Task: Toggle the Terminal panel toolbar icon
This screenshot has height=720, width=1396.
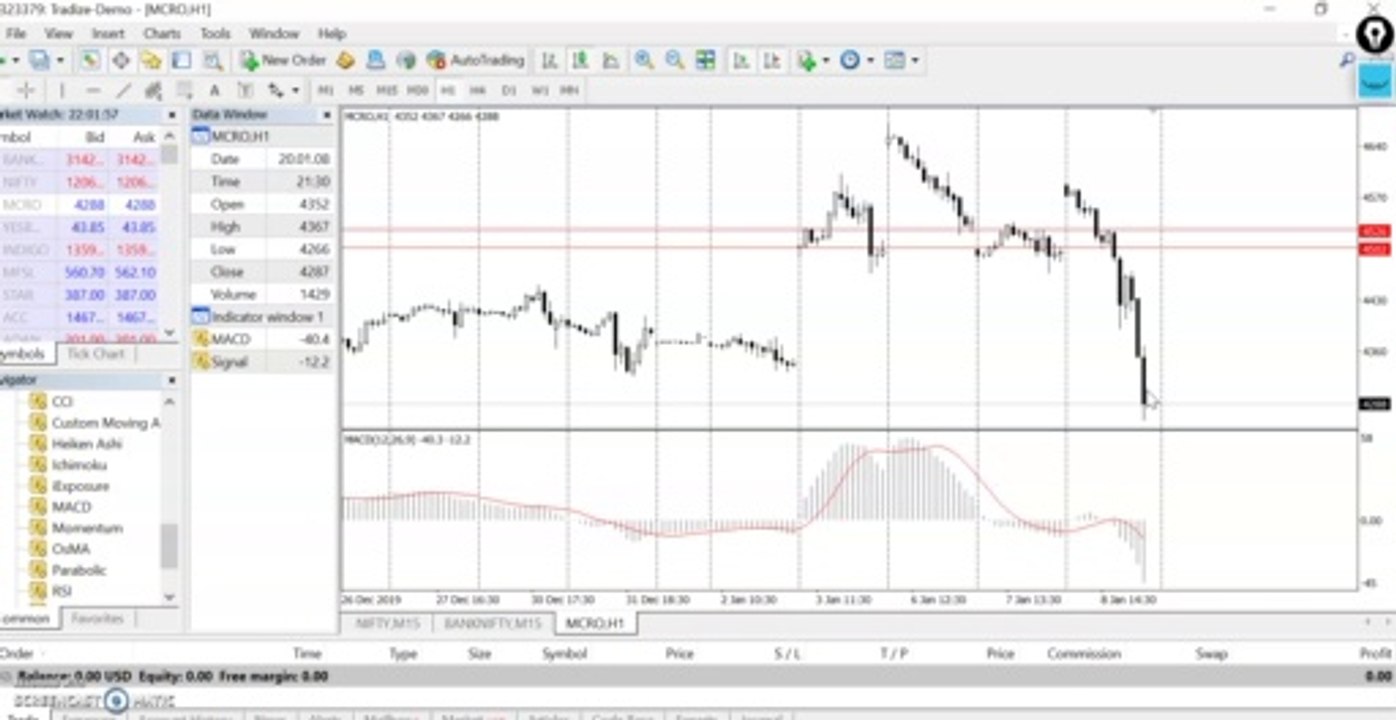Action: [x=180, y=60]
